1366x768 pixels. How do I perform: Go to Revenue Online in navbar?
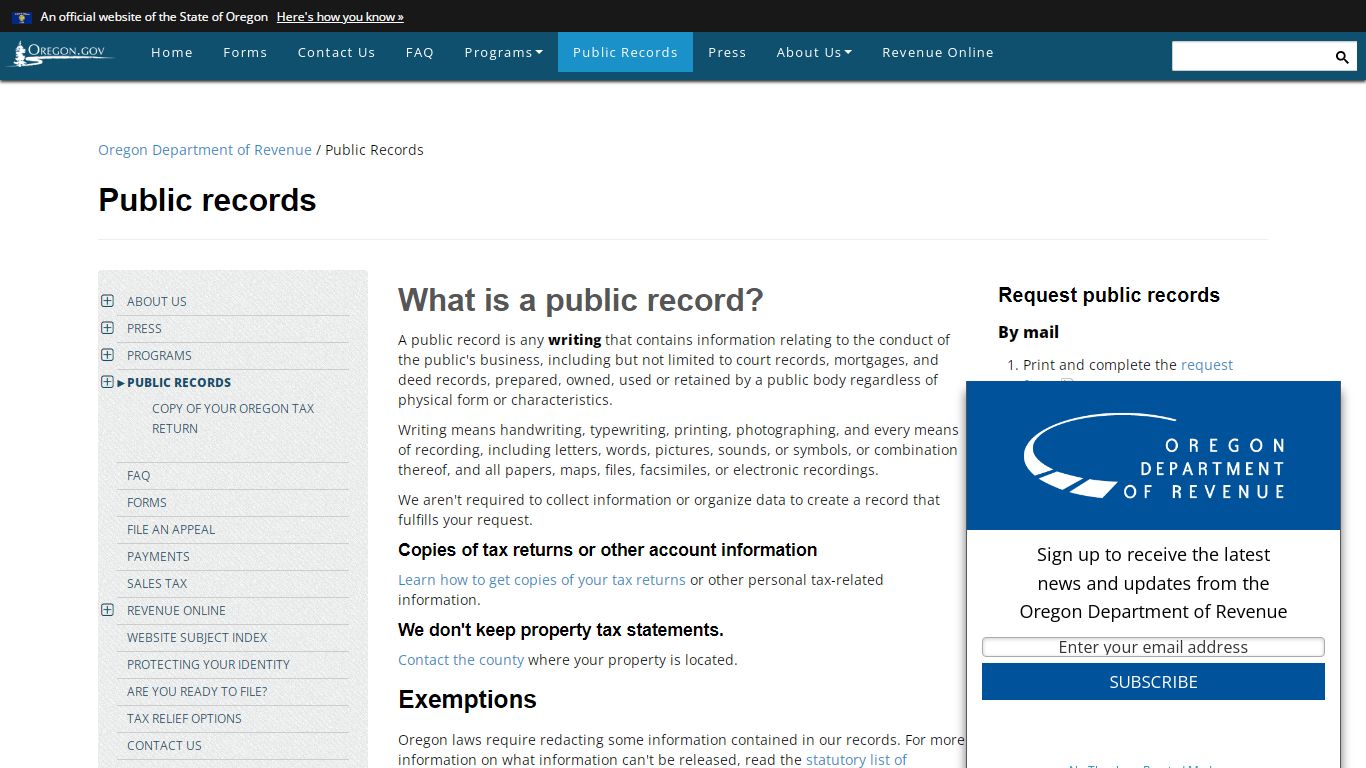coord(938,52)
